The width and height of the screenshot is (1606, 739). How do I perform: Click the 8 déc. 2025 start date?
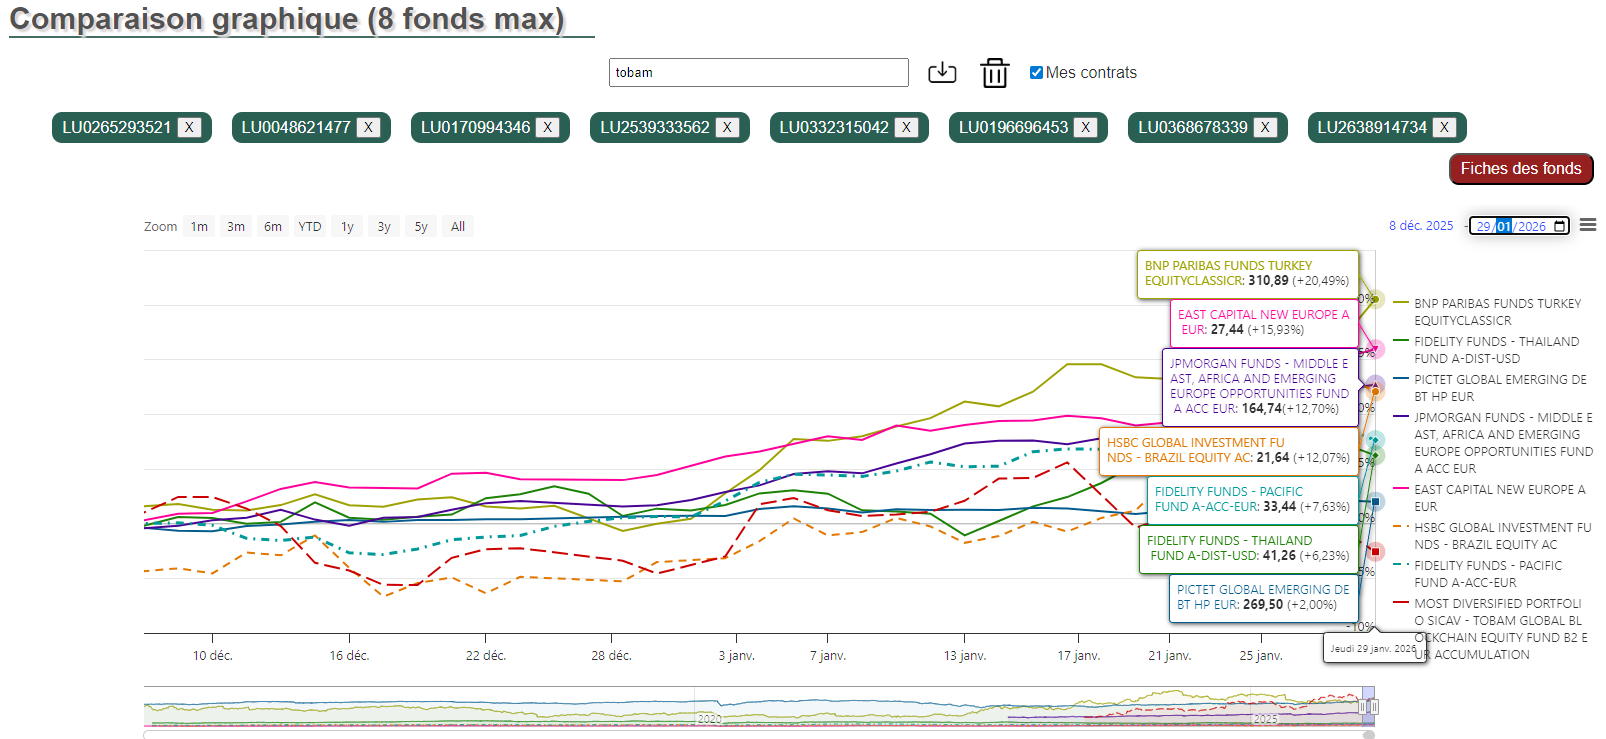click(x=1420, y=226)
